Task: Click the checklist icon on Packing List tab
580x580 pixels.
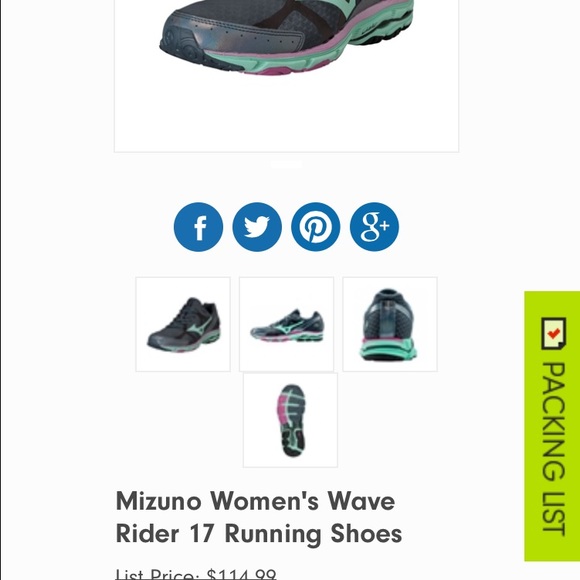Action: (x=553, y=333)
